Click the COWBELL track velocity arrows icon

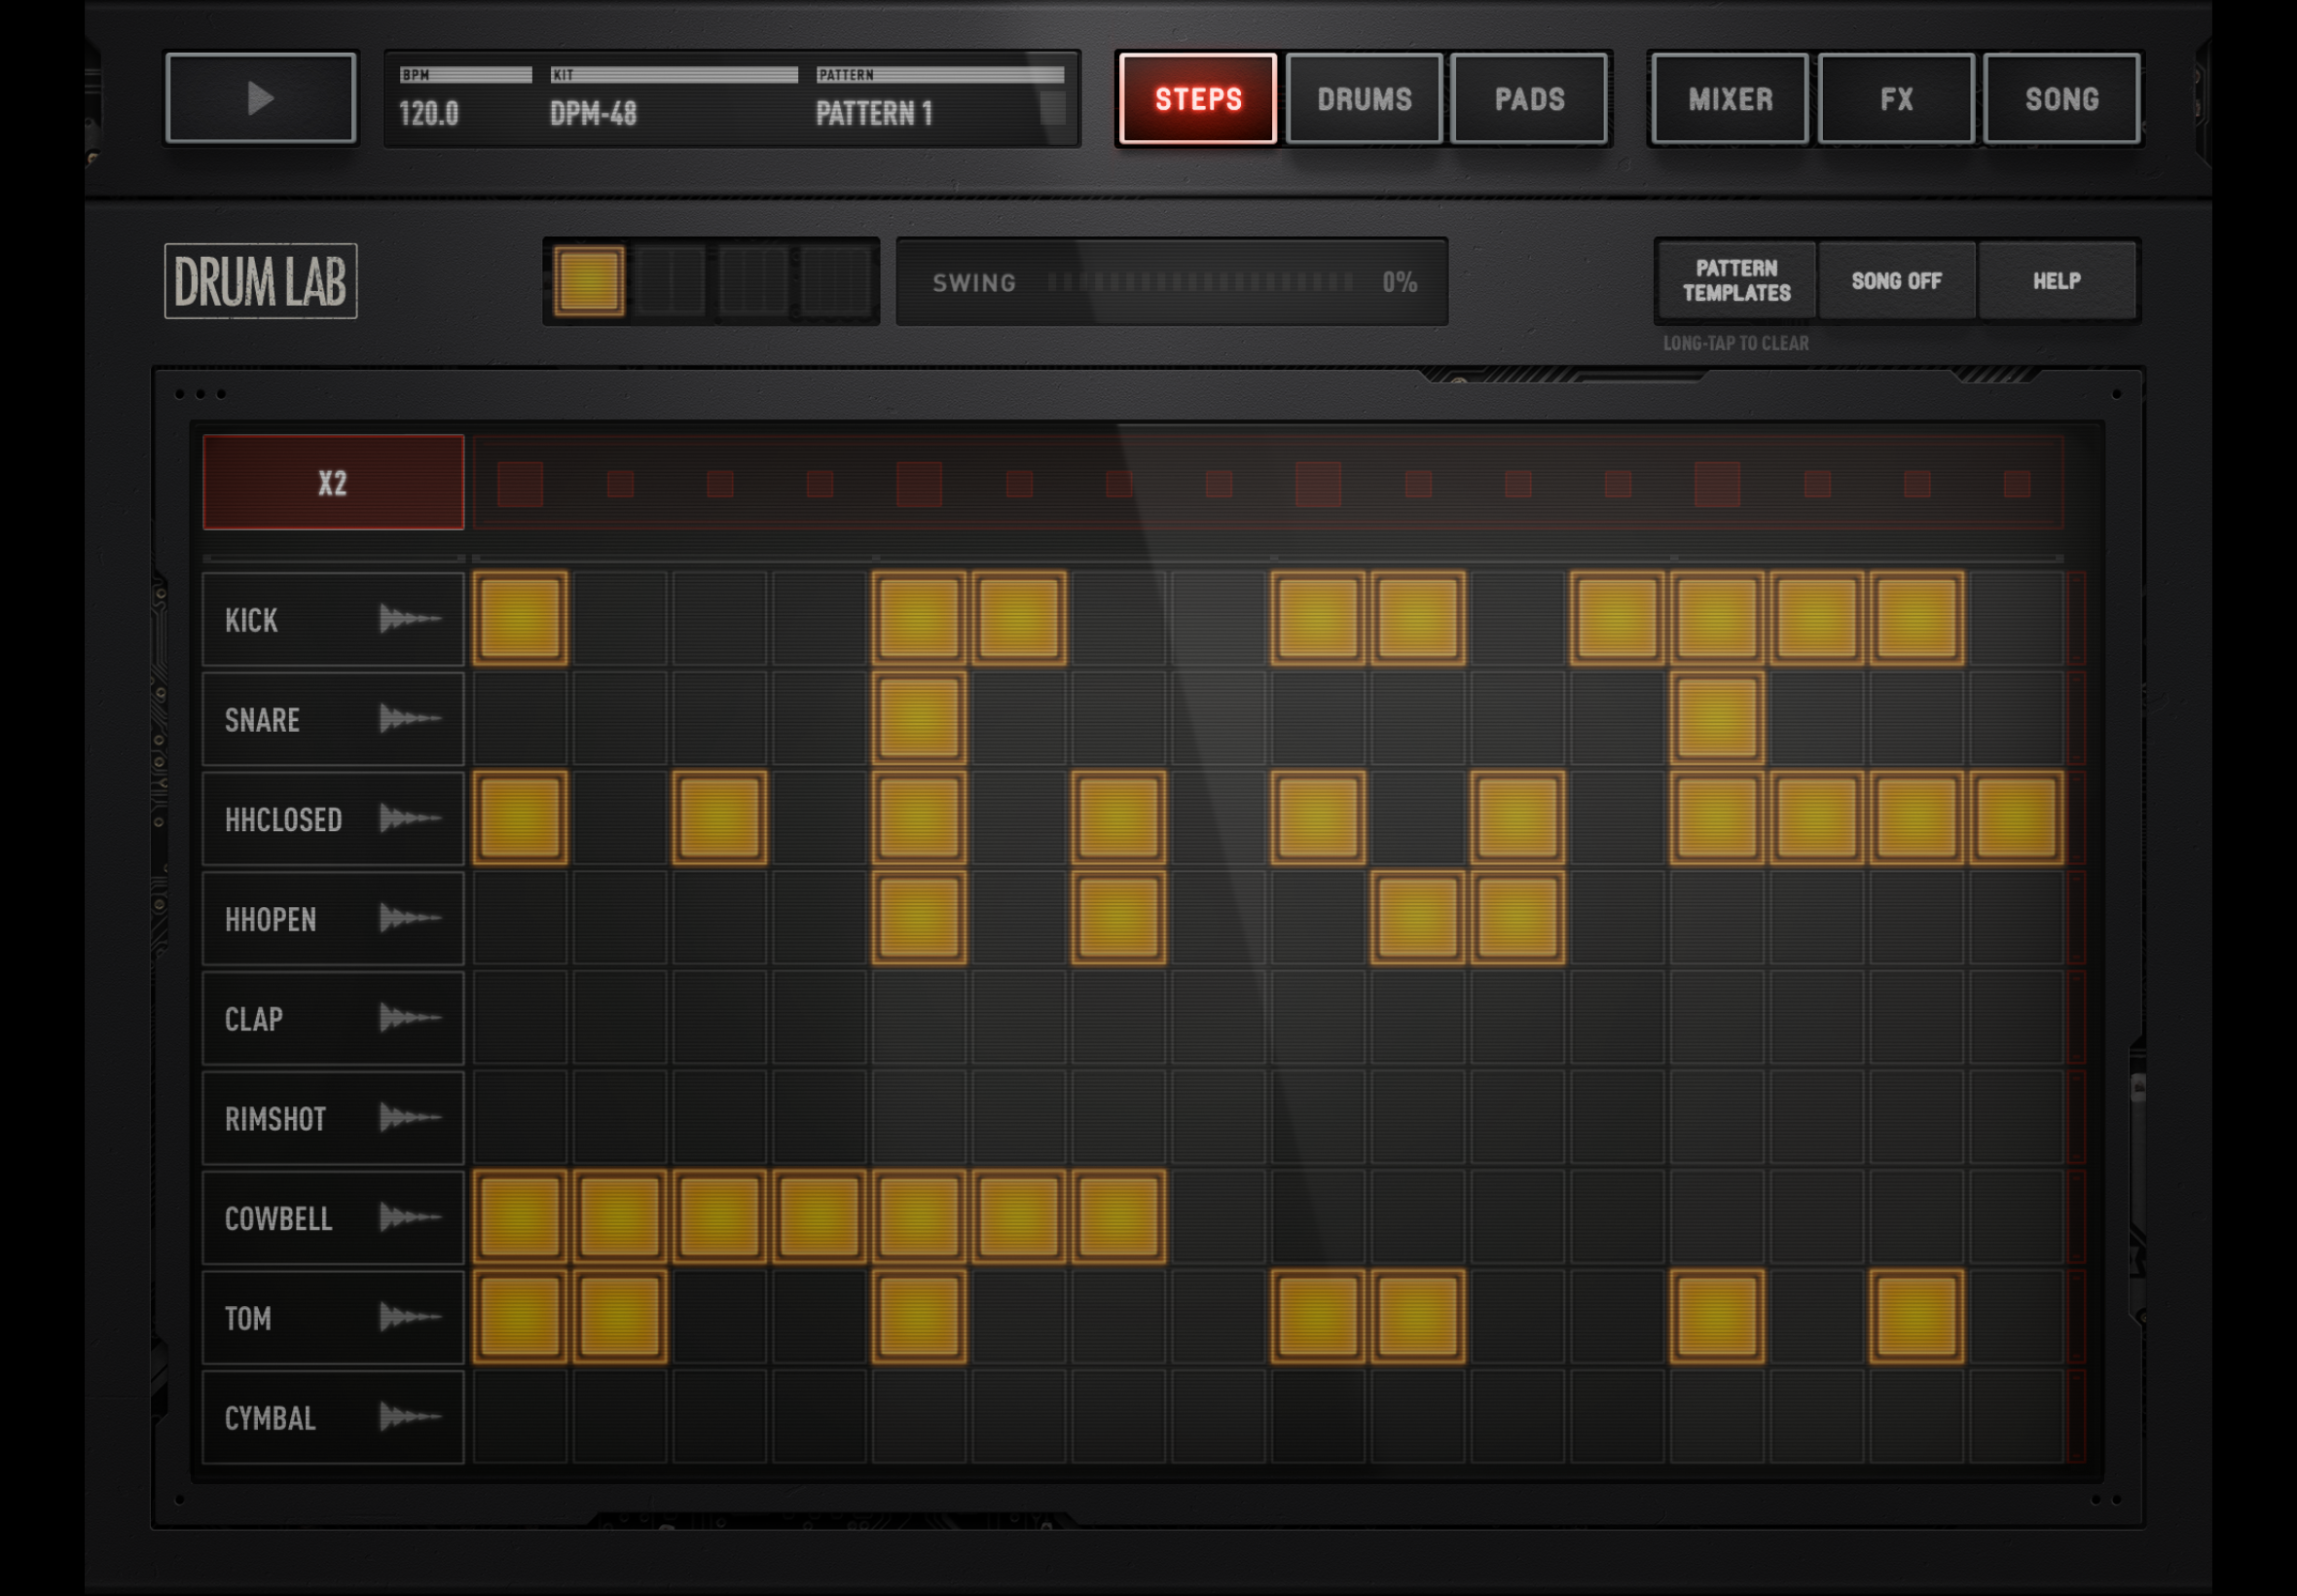[410, 1218]
